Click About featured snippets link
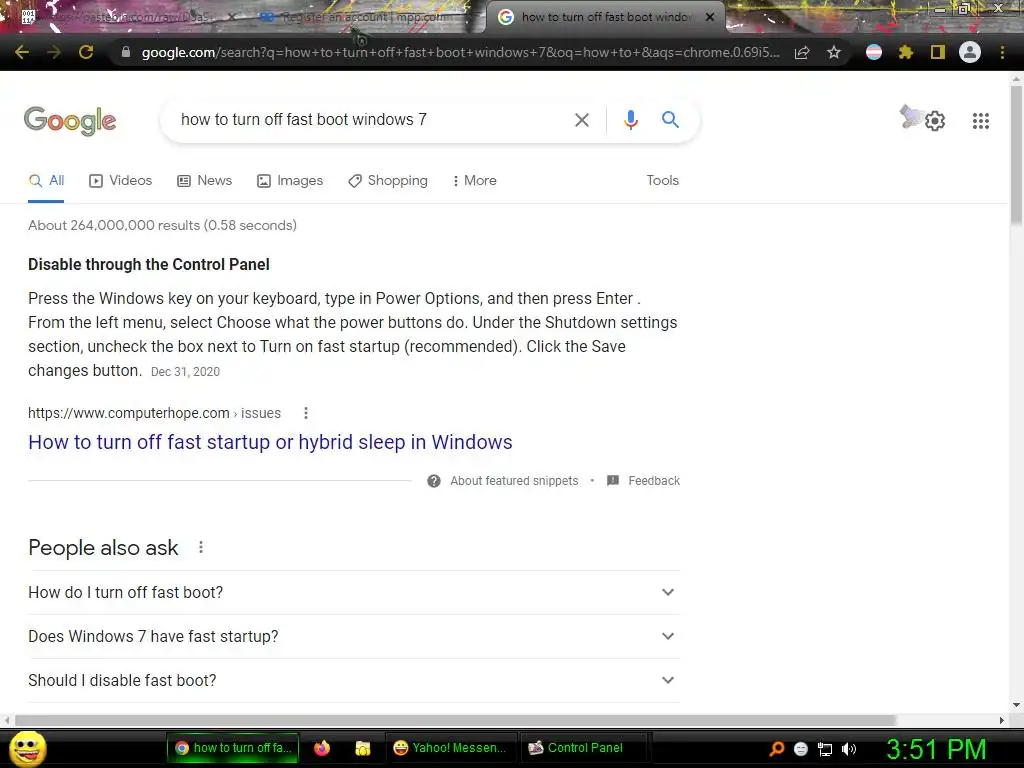The image size is (1024, 768). pyautogui.click(x=514, y=481)
